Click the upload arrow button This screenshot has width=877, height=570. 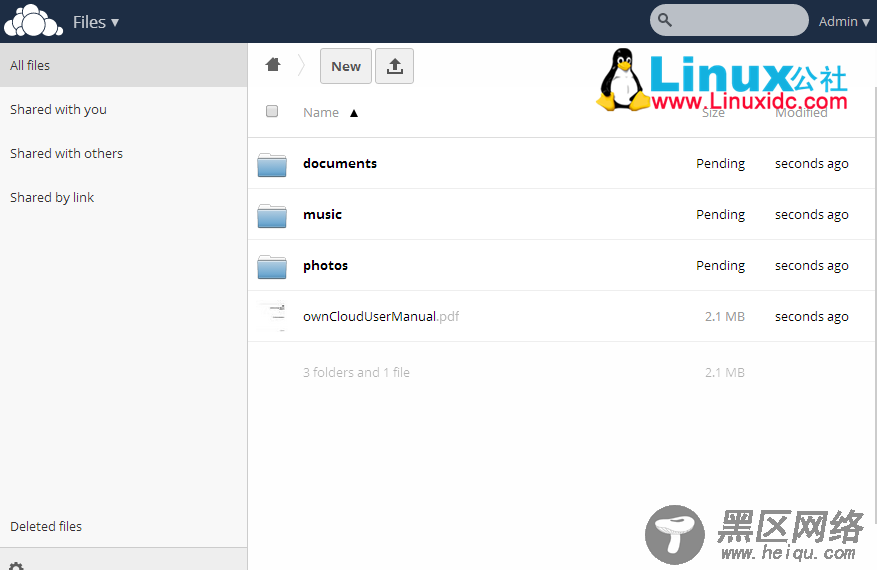coord(394,66)
